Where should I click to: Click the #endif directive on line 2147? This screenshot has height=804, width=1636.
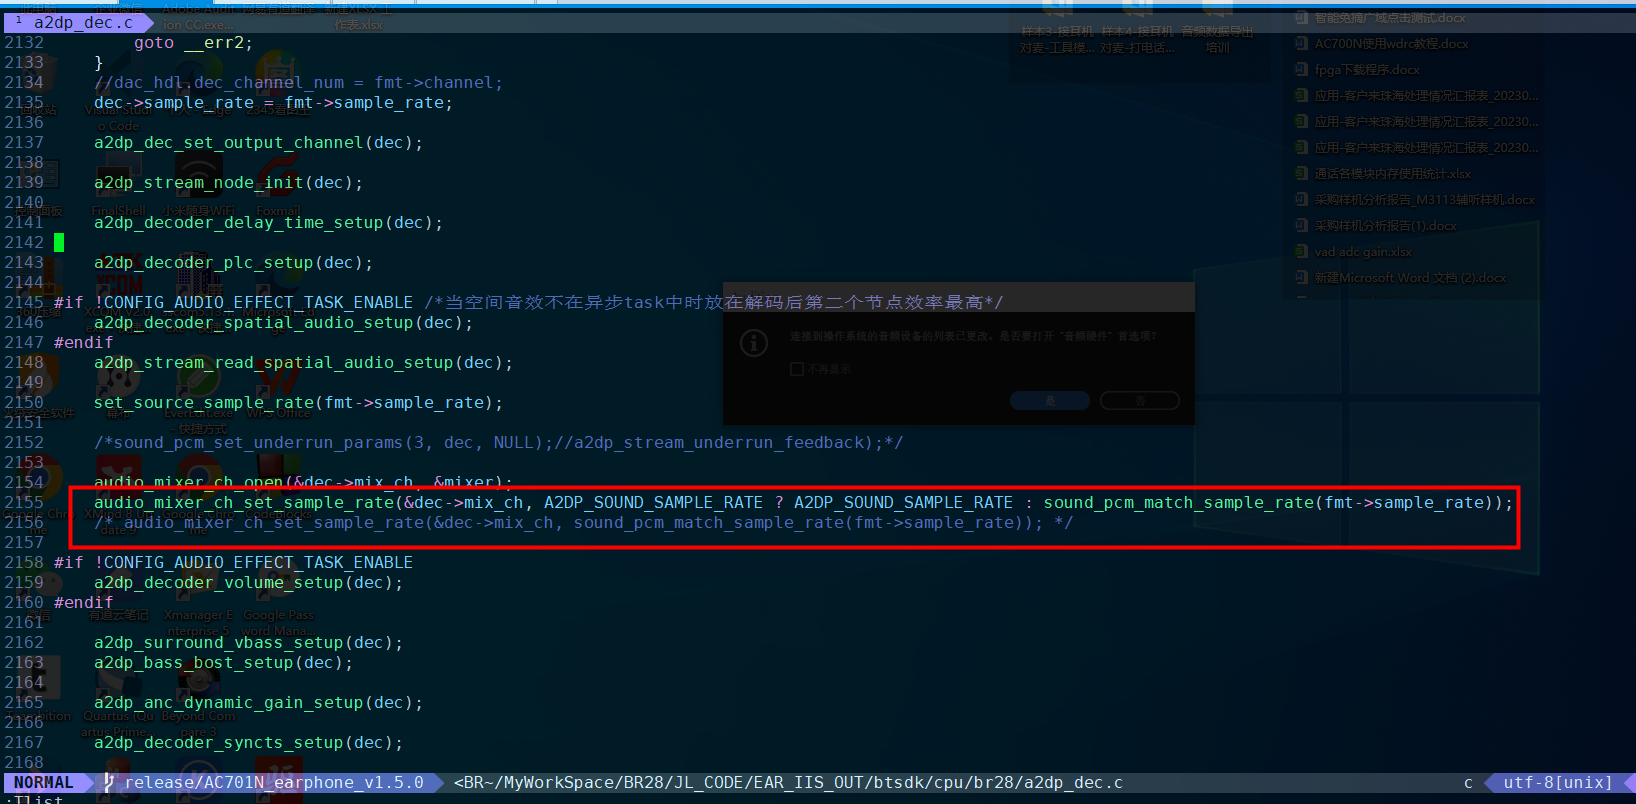(x=84, y=343)
